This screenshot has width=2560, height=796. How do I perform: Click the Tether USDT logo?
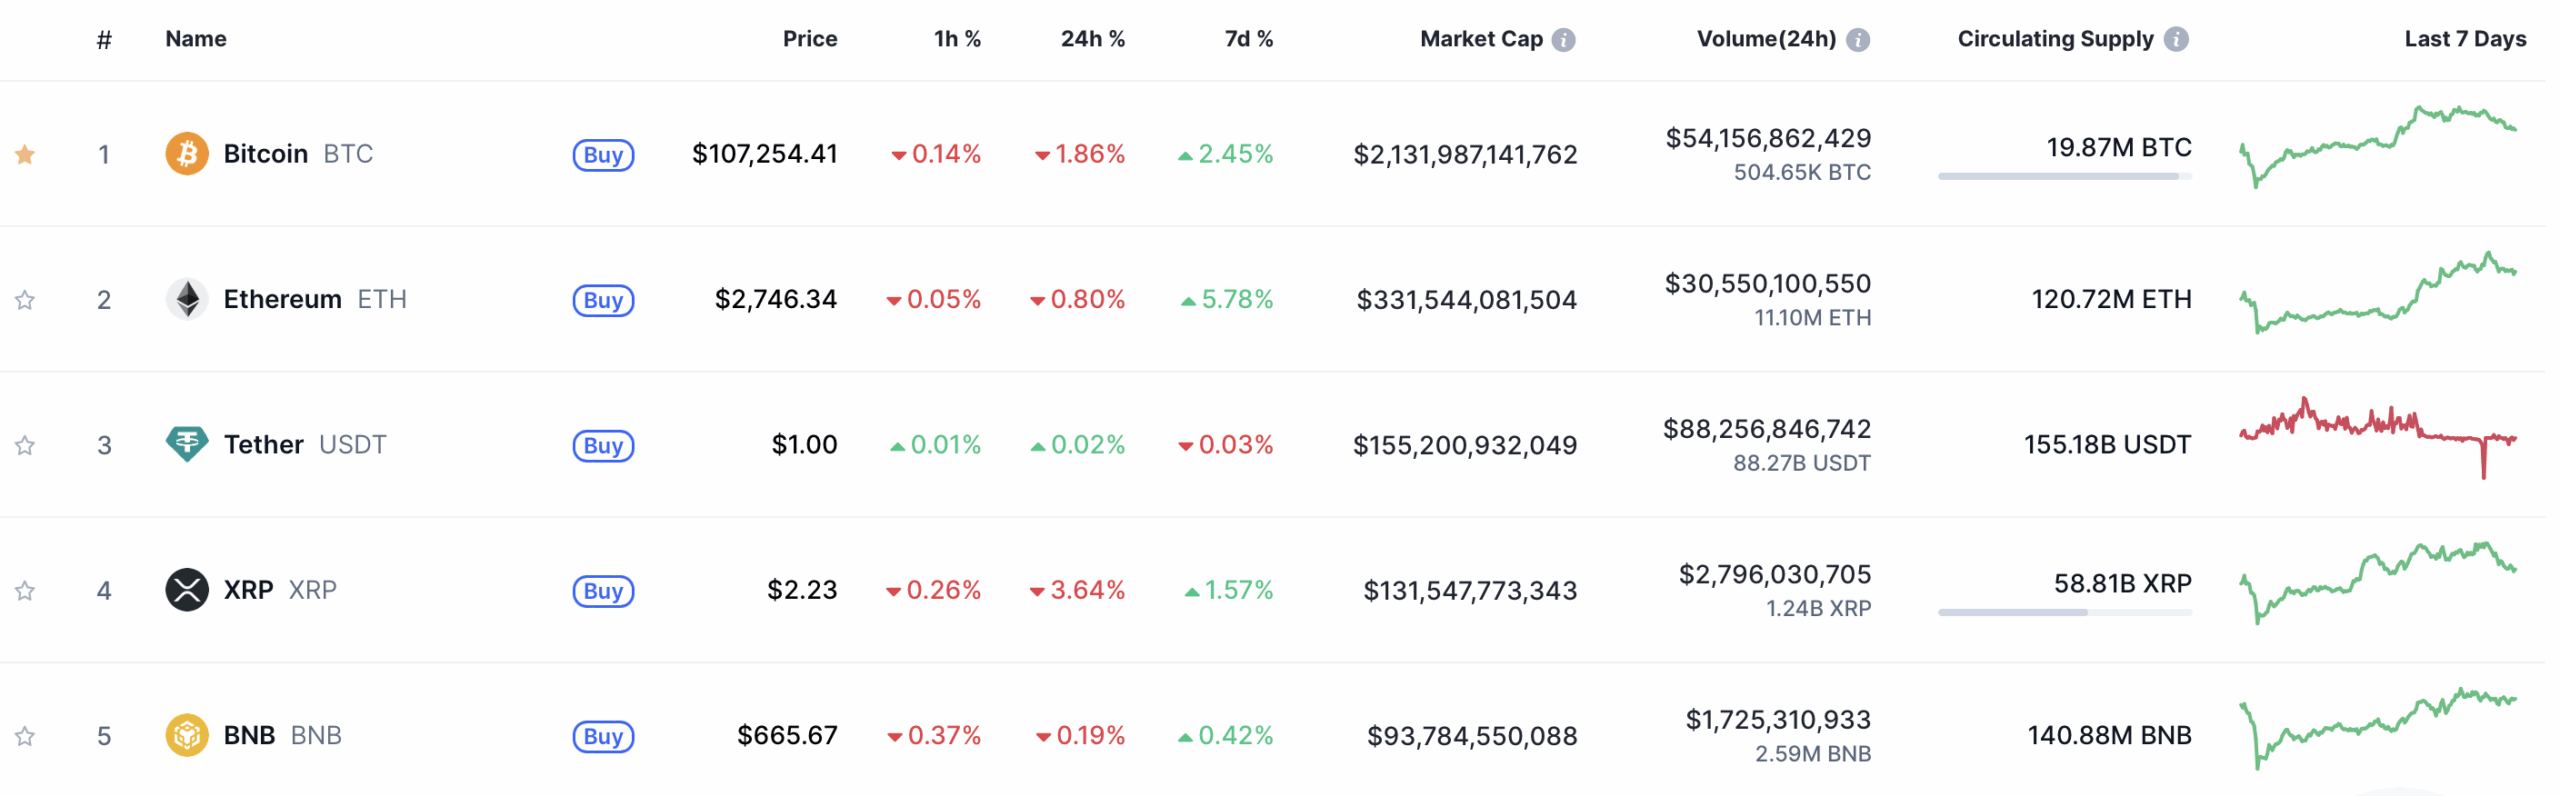(189, 444)
